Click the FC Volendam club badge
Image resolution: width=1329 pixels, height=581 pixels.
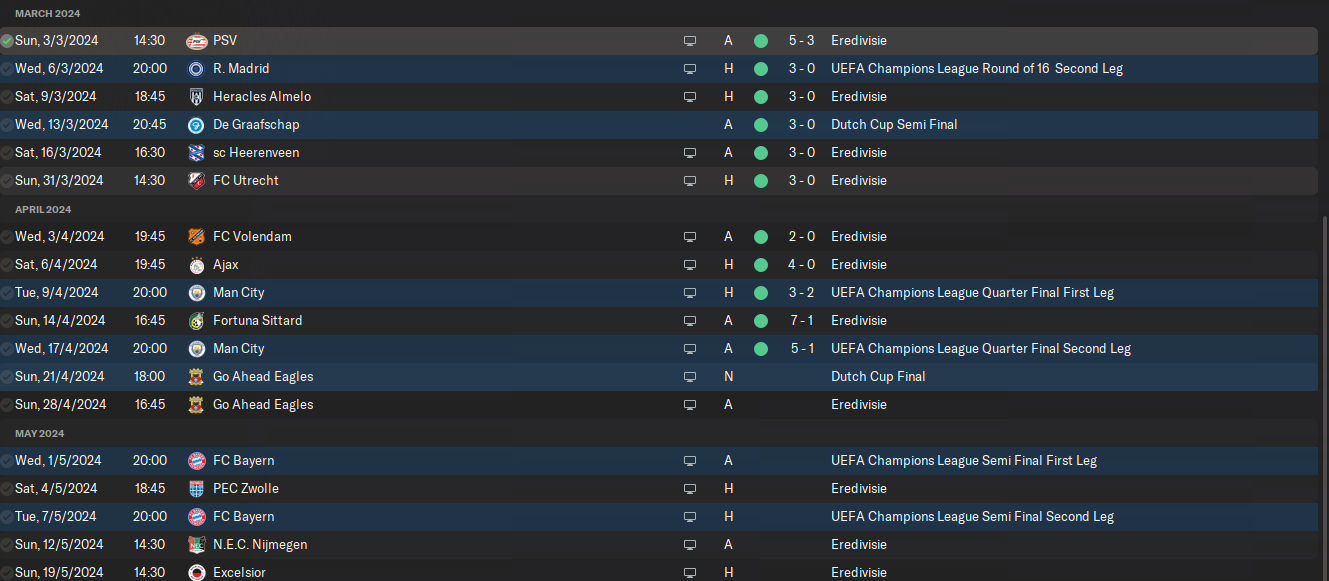(x=196, y=237)
